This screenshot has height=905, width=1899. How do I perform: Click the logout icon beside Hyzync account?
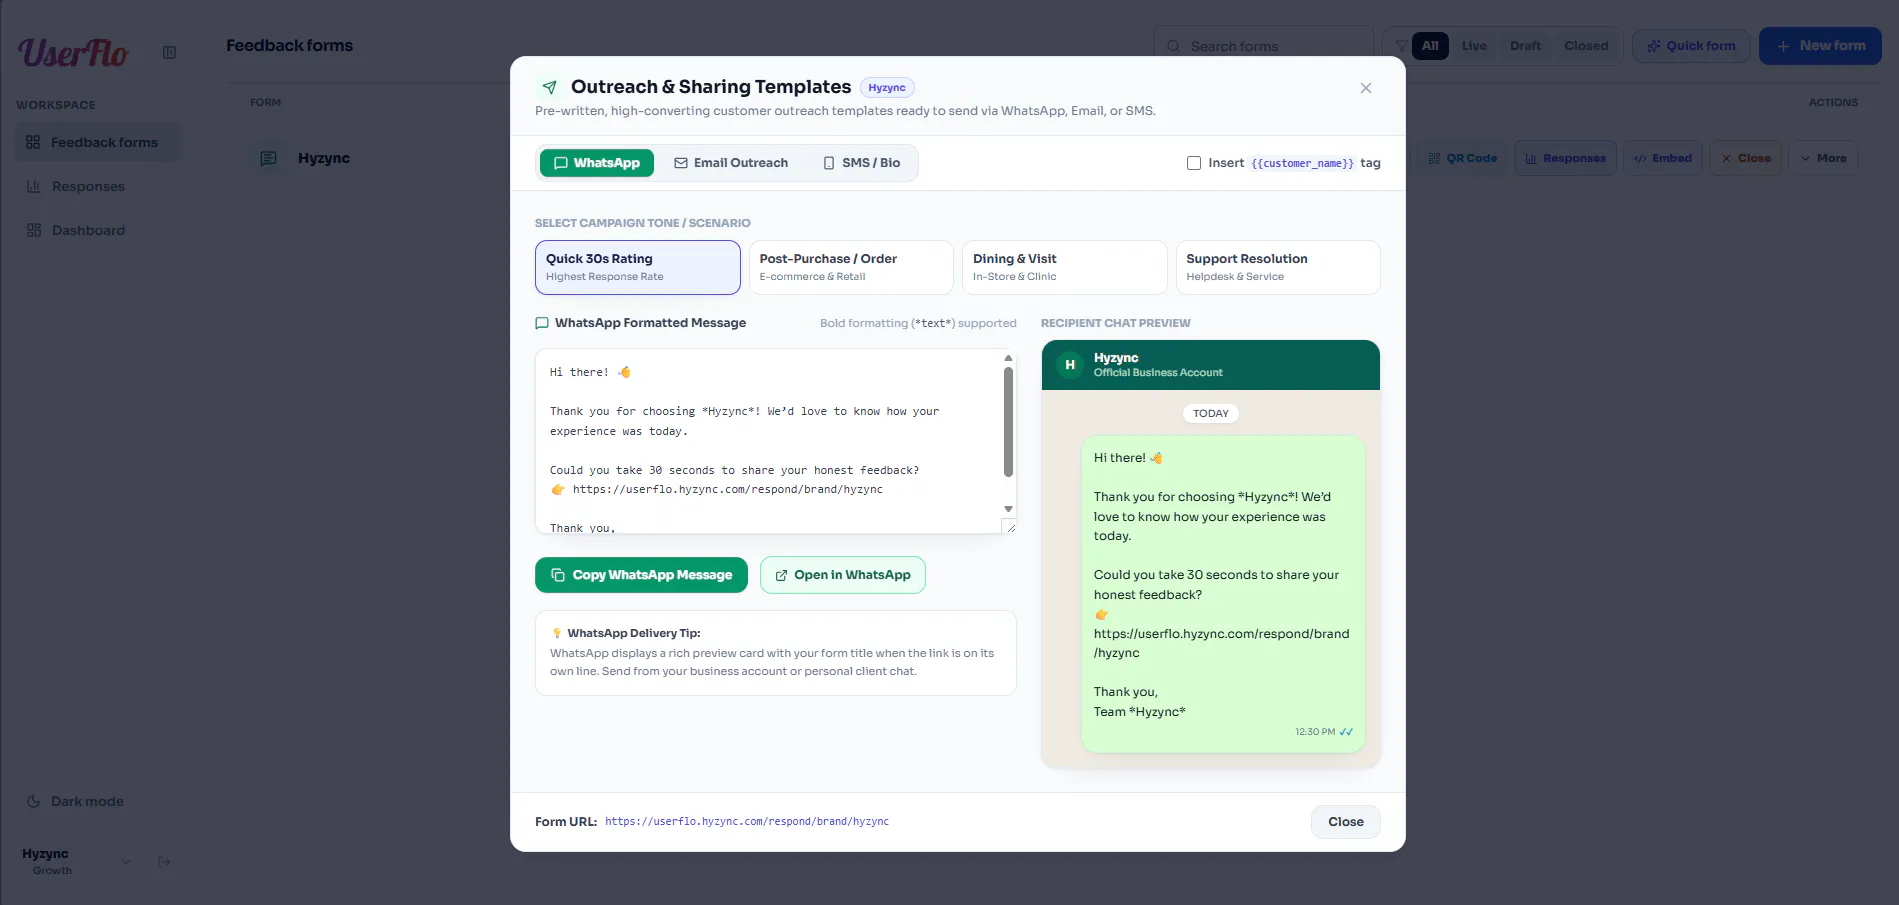click(x=164, y=861)
